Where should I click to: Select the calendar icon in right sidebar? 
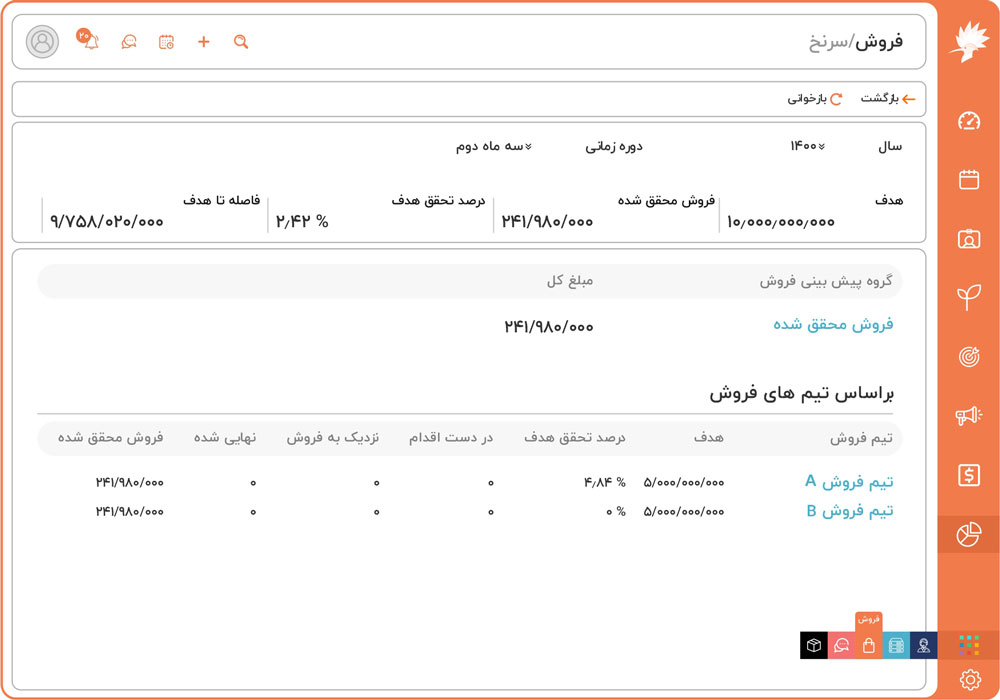pyautogui.click(x=967, y=180)
